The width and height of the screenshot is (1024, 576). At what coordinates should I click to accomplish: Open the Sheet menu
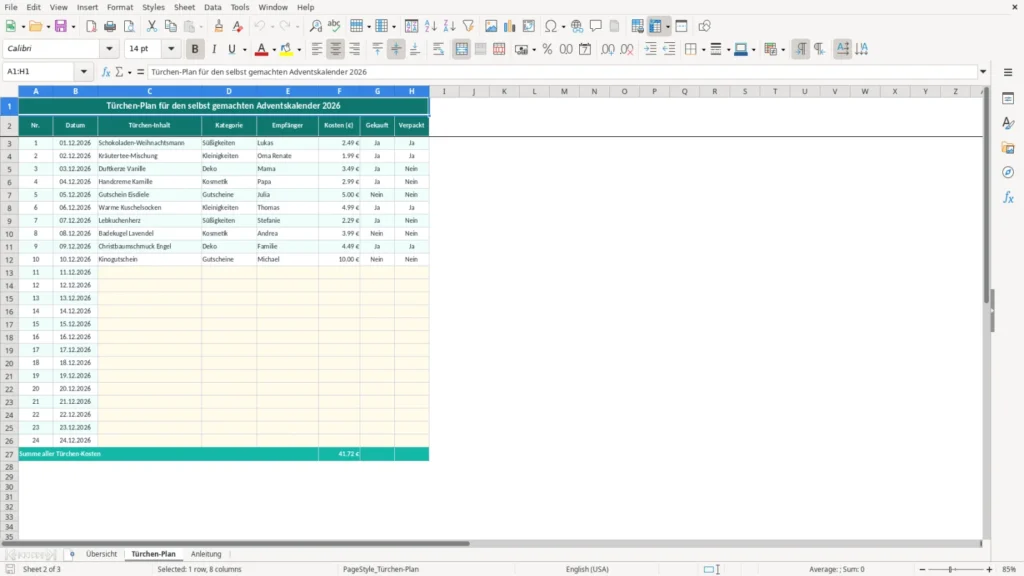184,7
